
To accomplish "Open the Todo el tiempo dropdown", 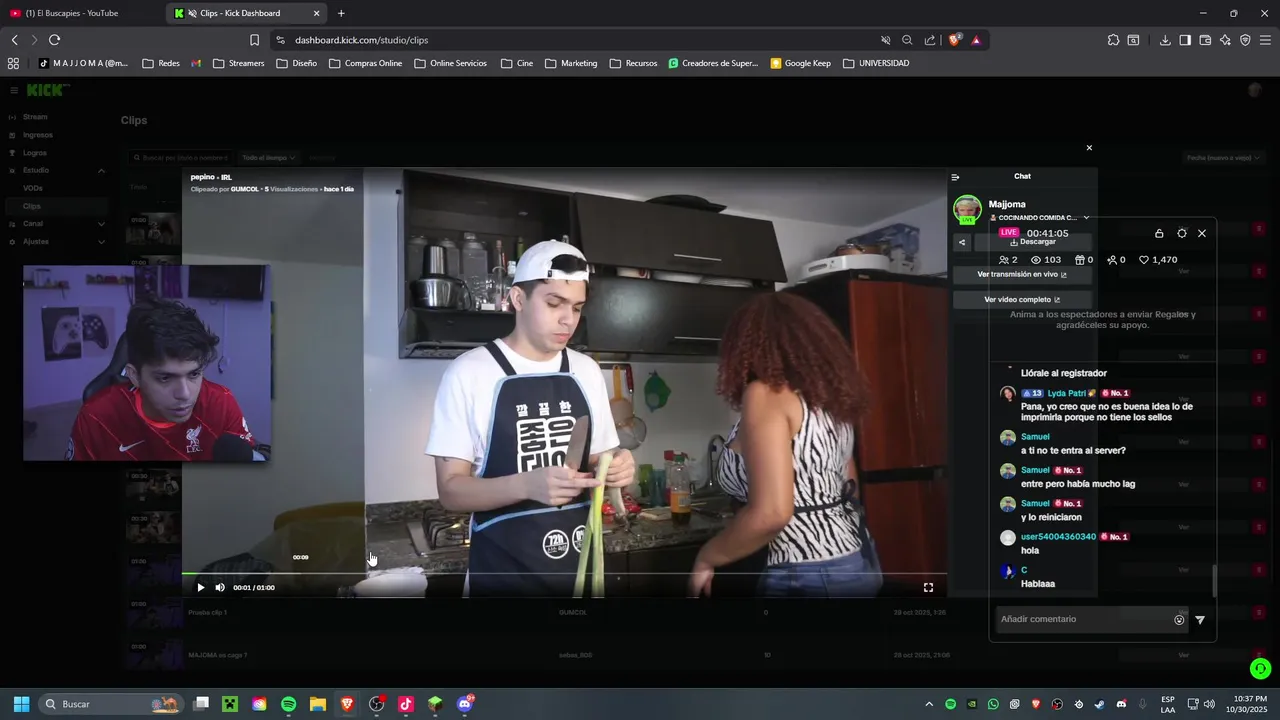I will [268, 158].
